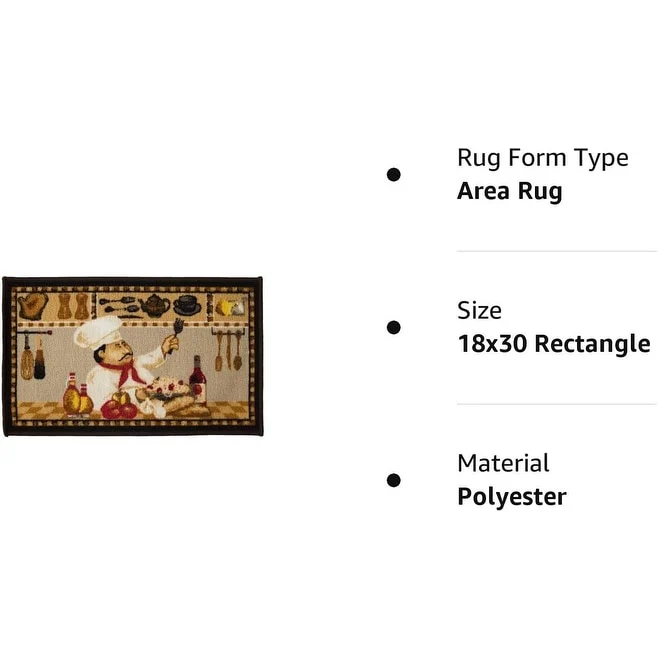
Task: Click the chef's white hat on rug
Action: (x=96, y=332)
